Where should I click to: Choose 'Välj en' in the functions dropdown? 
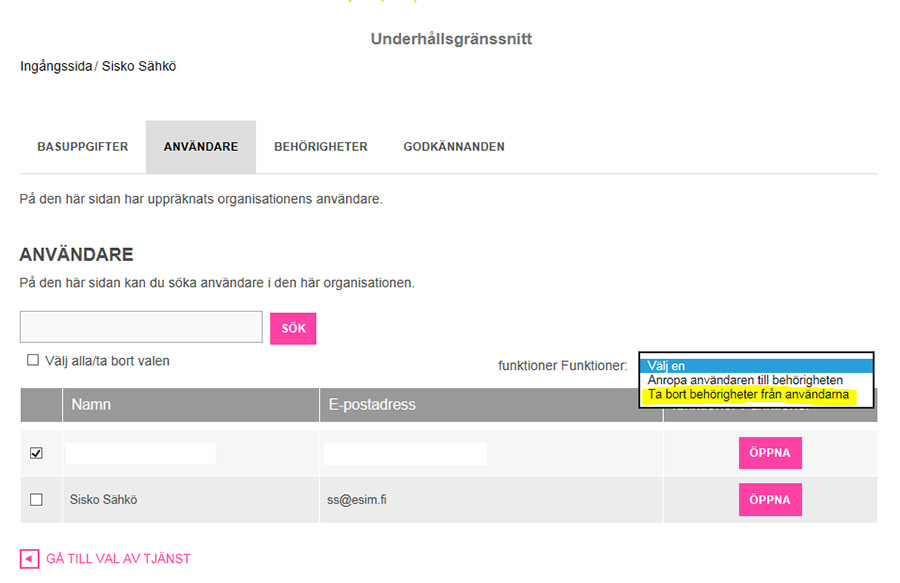pyautogui.click(x=756, y=366)
